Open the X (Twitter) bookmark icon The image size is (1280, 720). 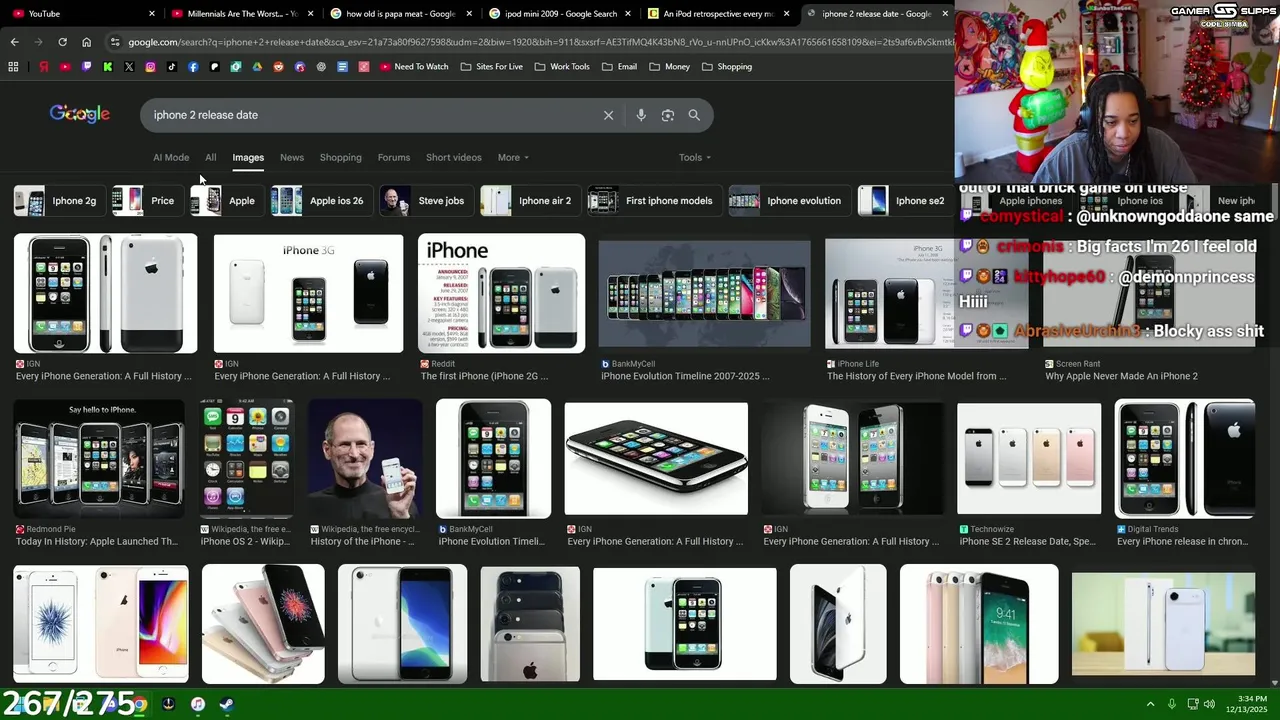pos(129,67)
